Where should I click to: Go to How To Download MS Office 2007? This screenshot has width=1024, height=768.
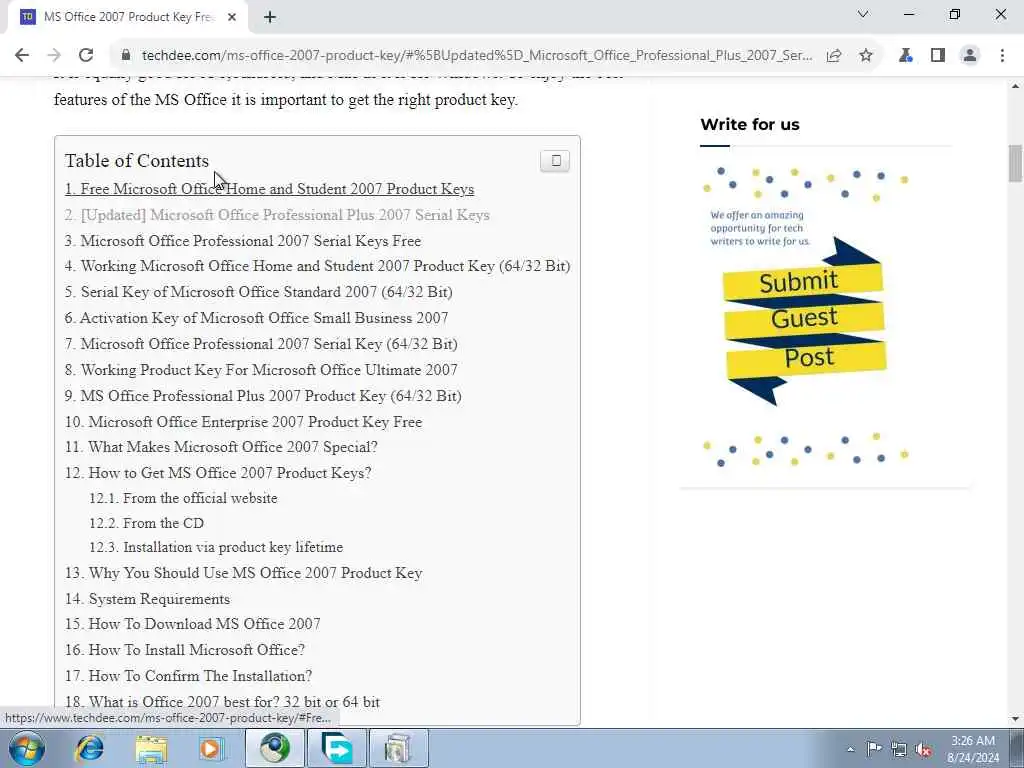tap(193, 624)
